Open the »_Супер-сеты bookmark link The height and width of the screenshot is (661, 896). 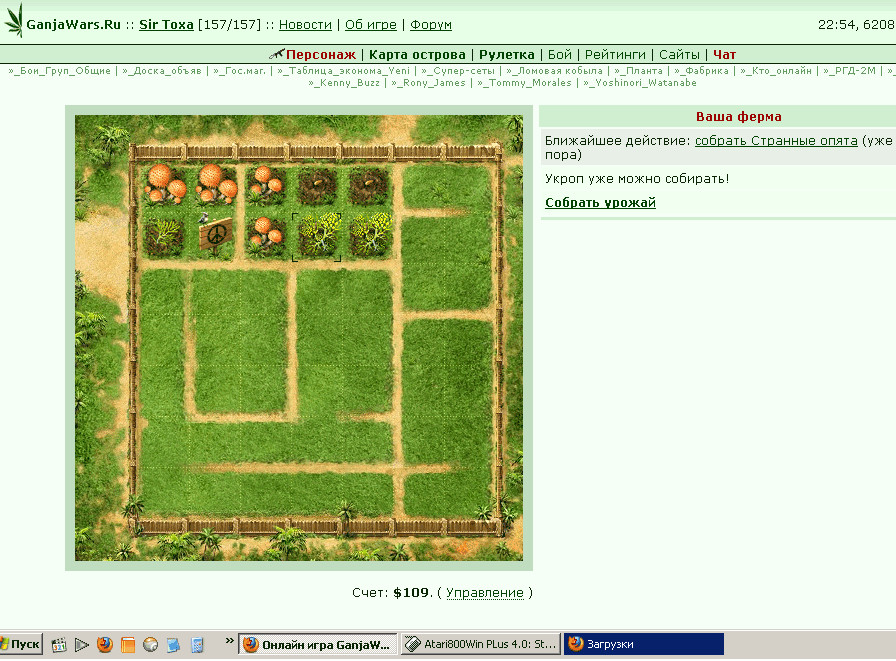coord(458,71)
